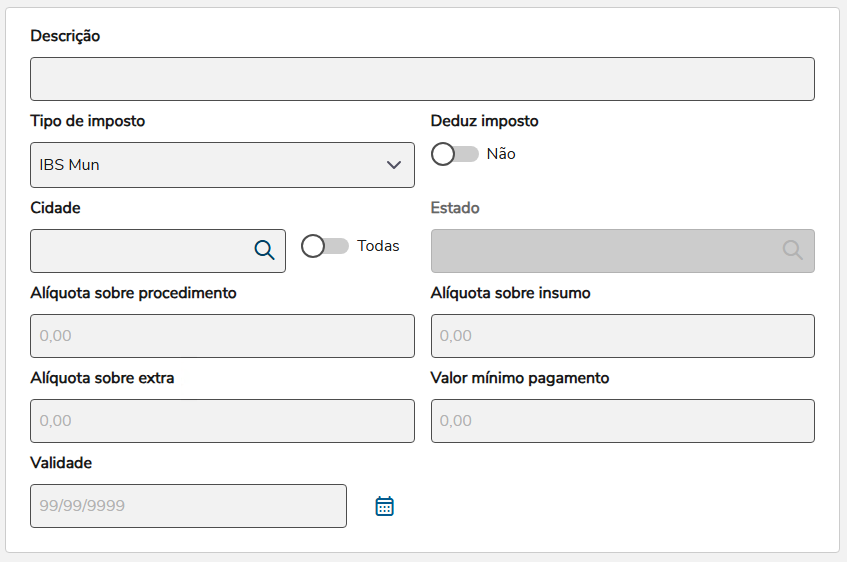Click the Deduz imposto heading label
Viewport: 847px width, 562px height.
pos(484,121)
